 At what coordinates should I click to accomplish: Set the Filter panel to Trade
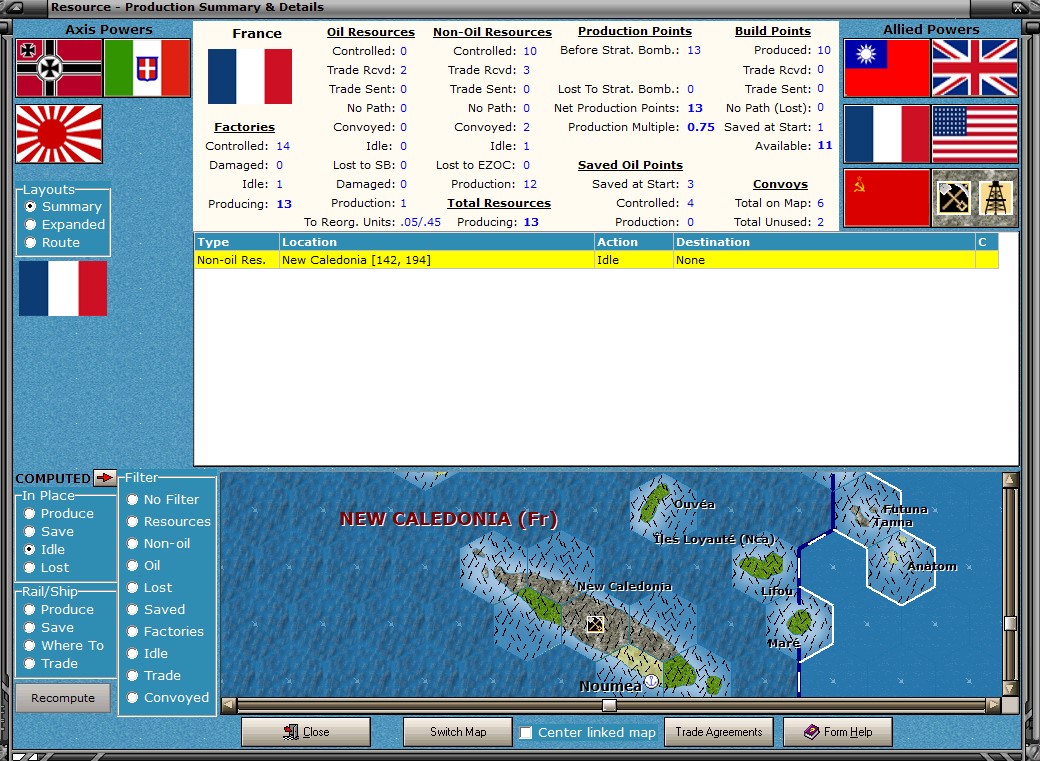click(133, 675)
